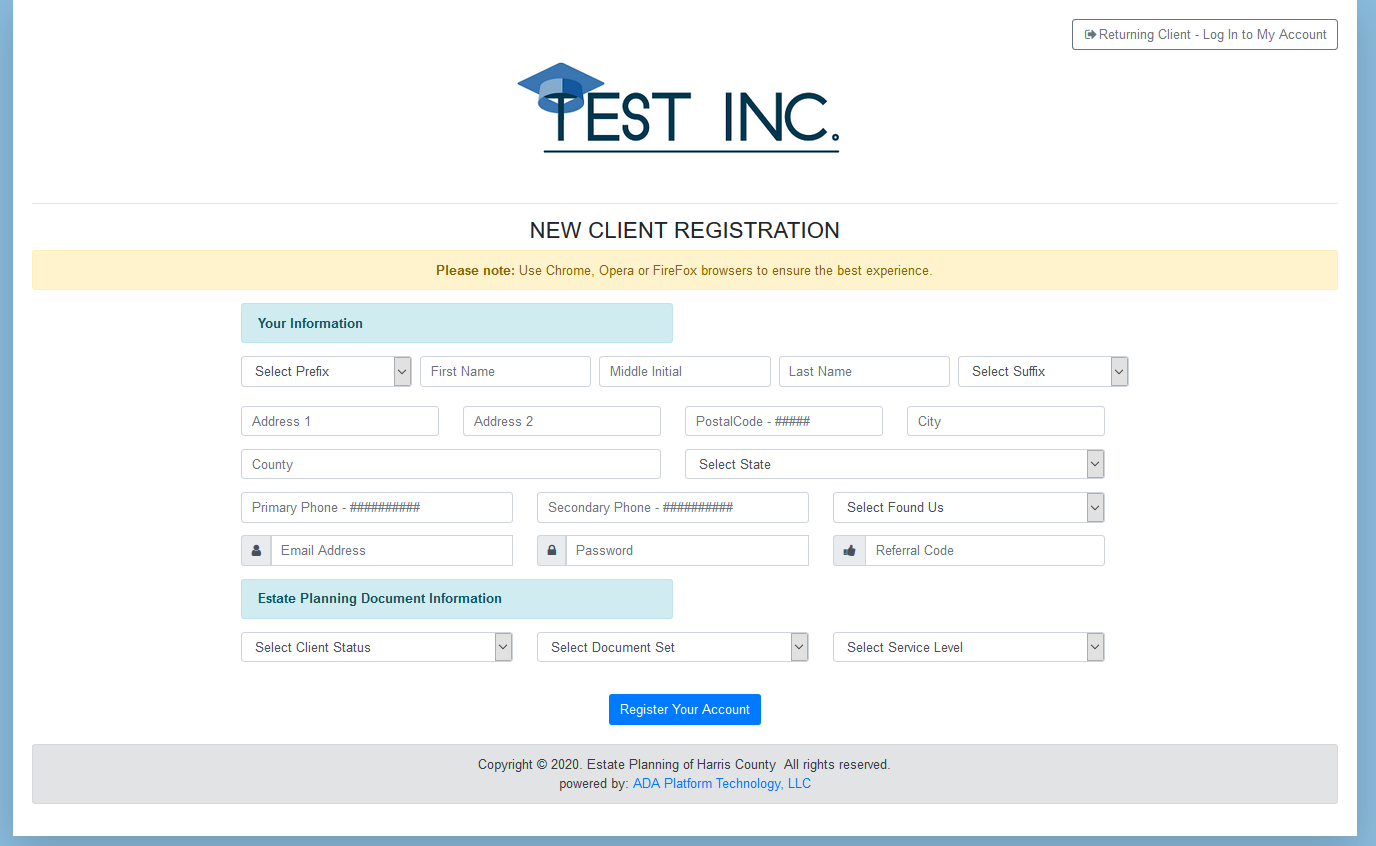The image size is (1376, 846).
Task: Click the Primary Phone input box
Action: pos(376,507)
